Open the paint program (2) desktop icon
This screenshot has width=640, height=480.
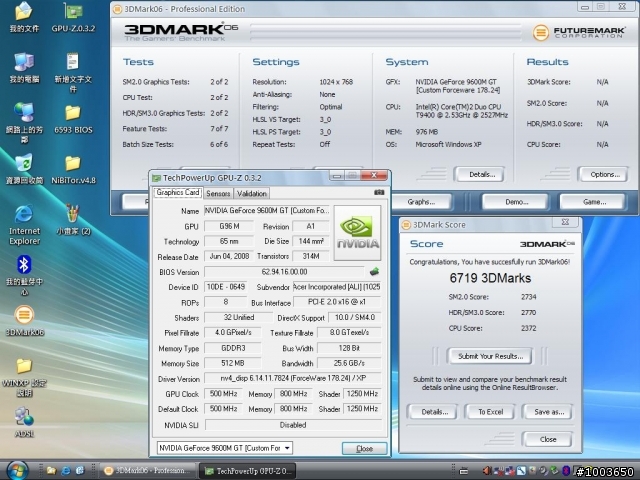coord(73,220)
